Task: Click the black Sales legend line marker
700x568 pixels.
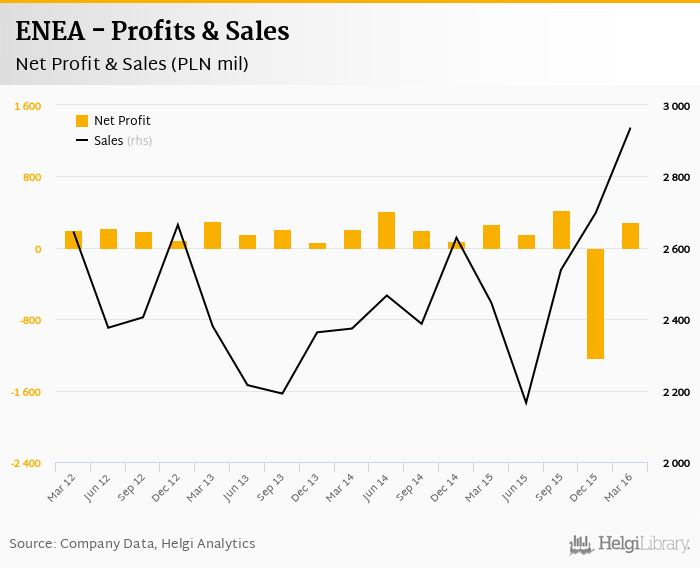Action: pos(82,141)
